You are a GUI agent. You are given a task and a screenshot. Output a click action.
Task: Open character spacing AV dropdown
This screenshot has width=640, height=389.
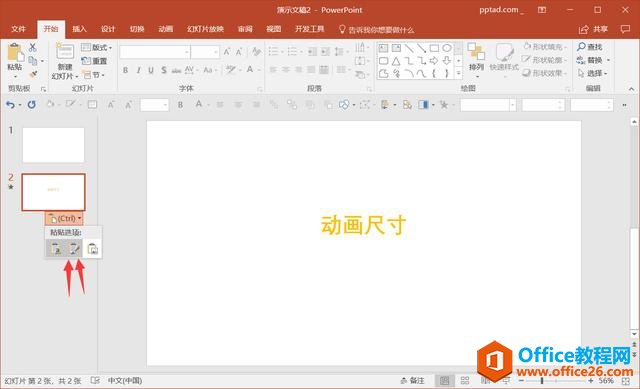191,70
